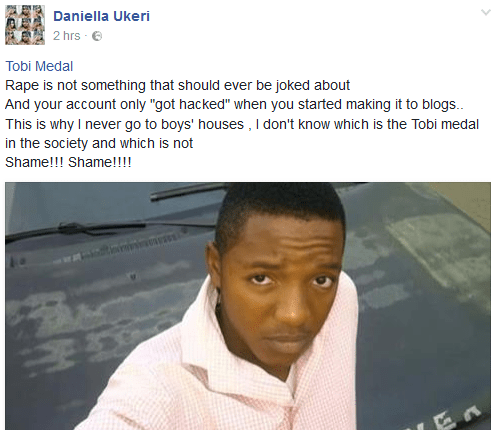Expand the post options chevron
Viewport: 491px width, 430px height.
point(485,13)
